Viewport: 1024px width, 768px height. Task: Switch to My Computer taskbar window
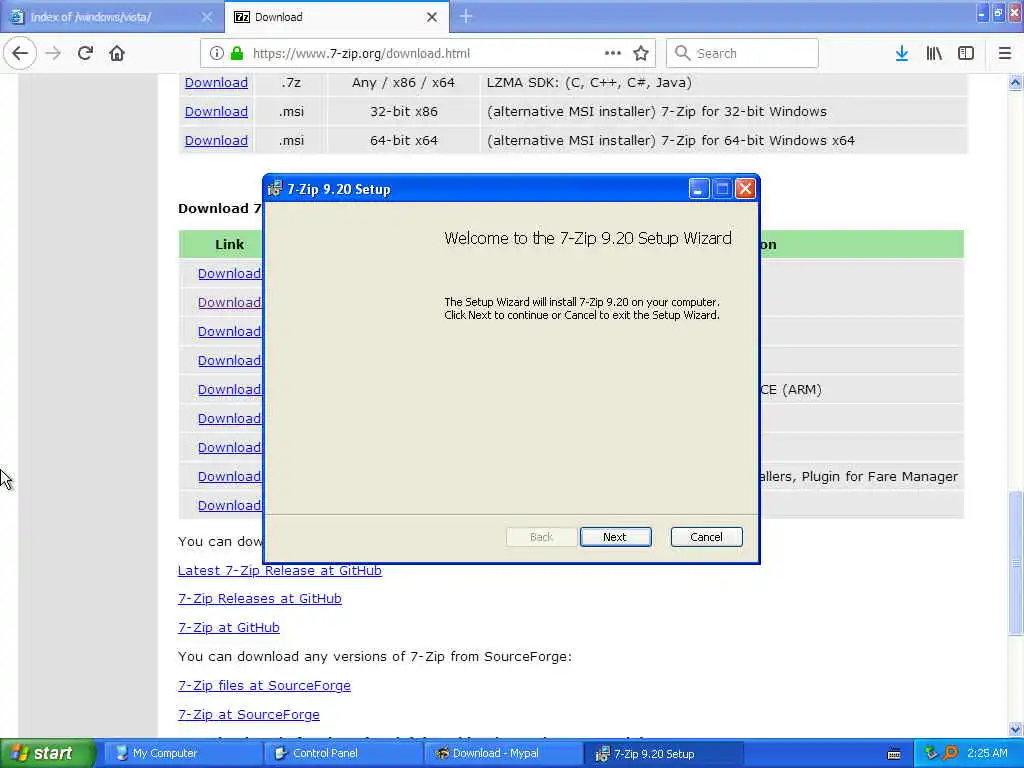point(182,754)
